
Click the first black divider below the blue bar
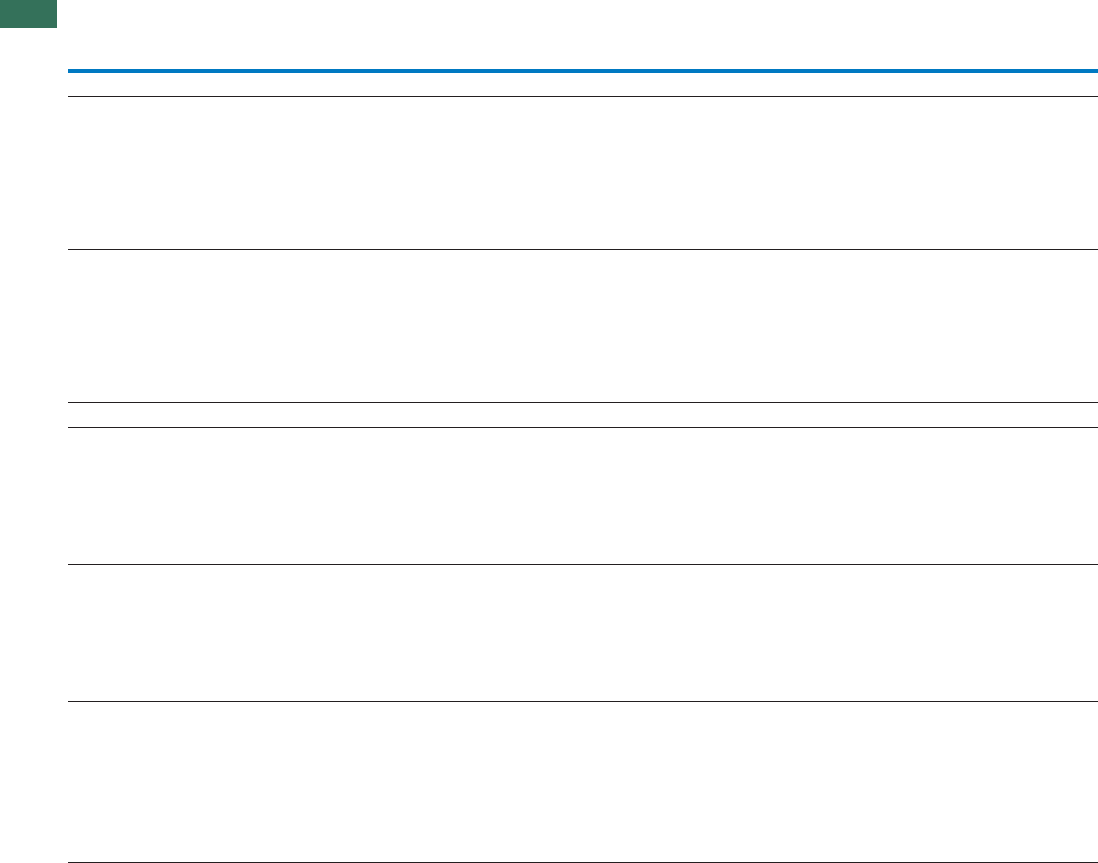[x=582, y=96]
